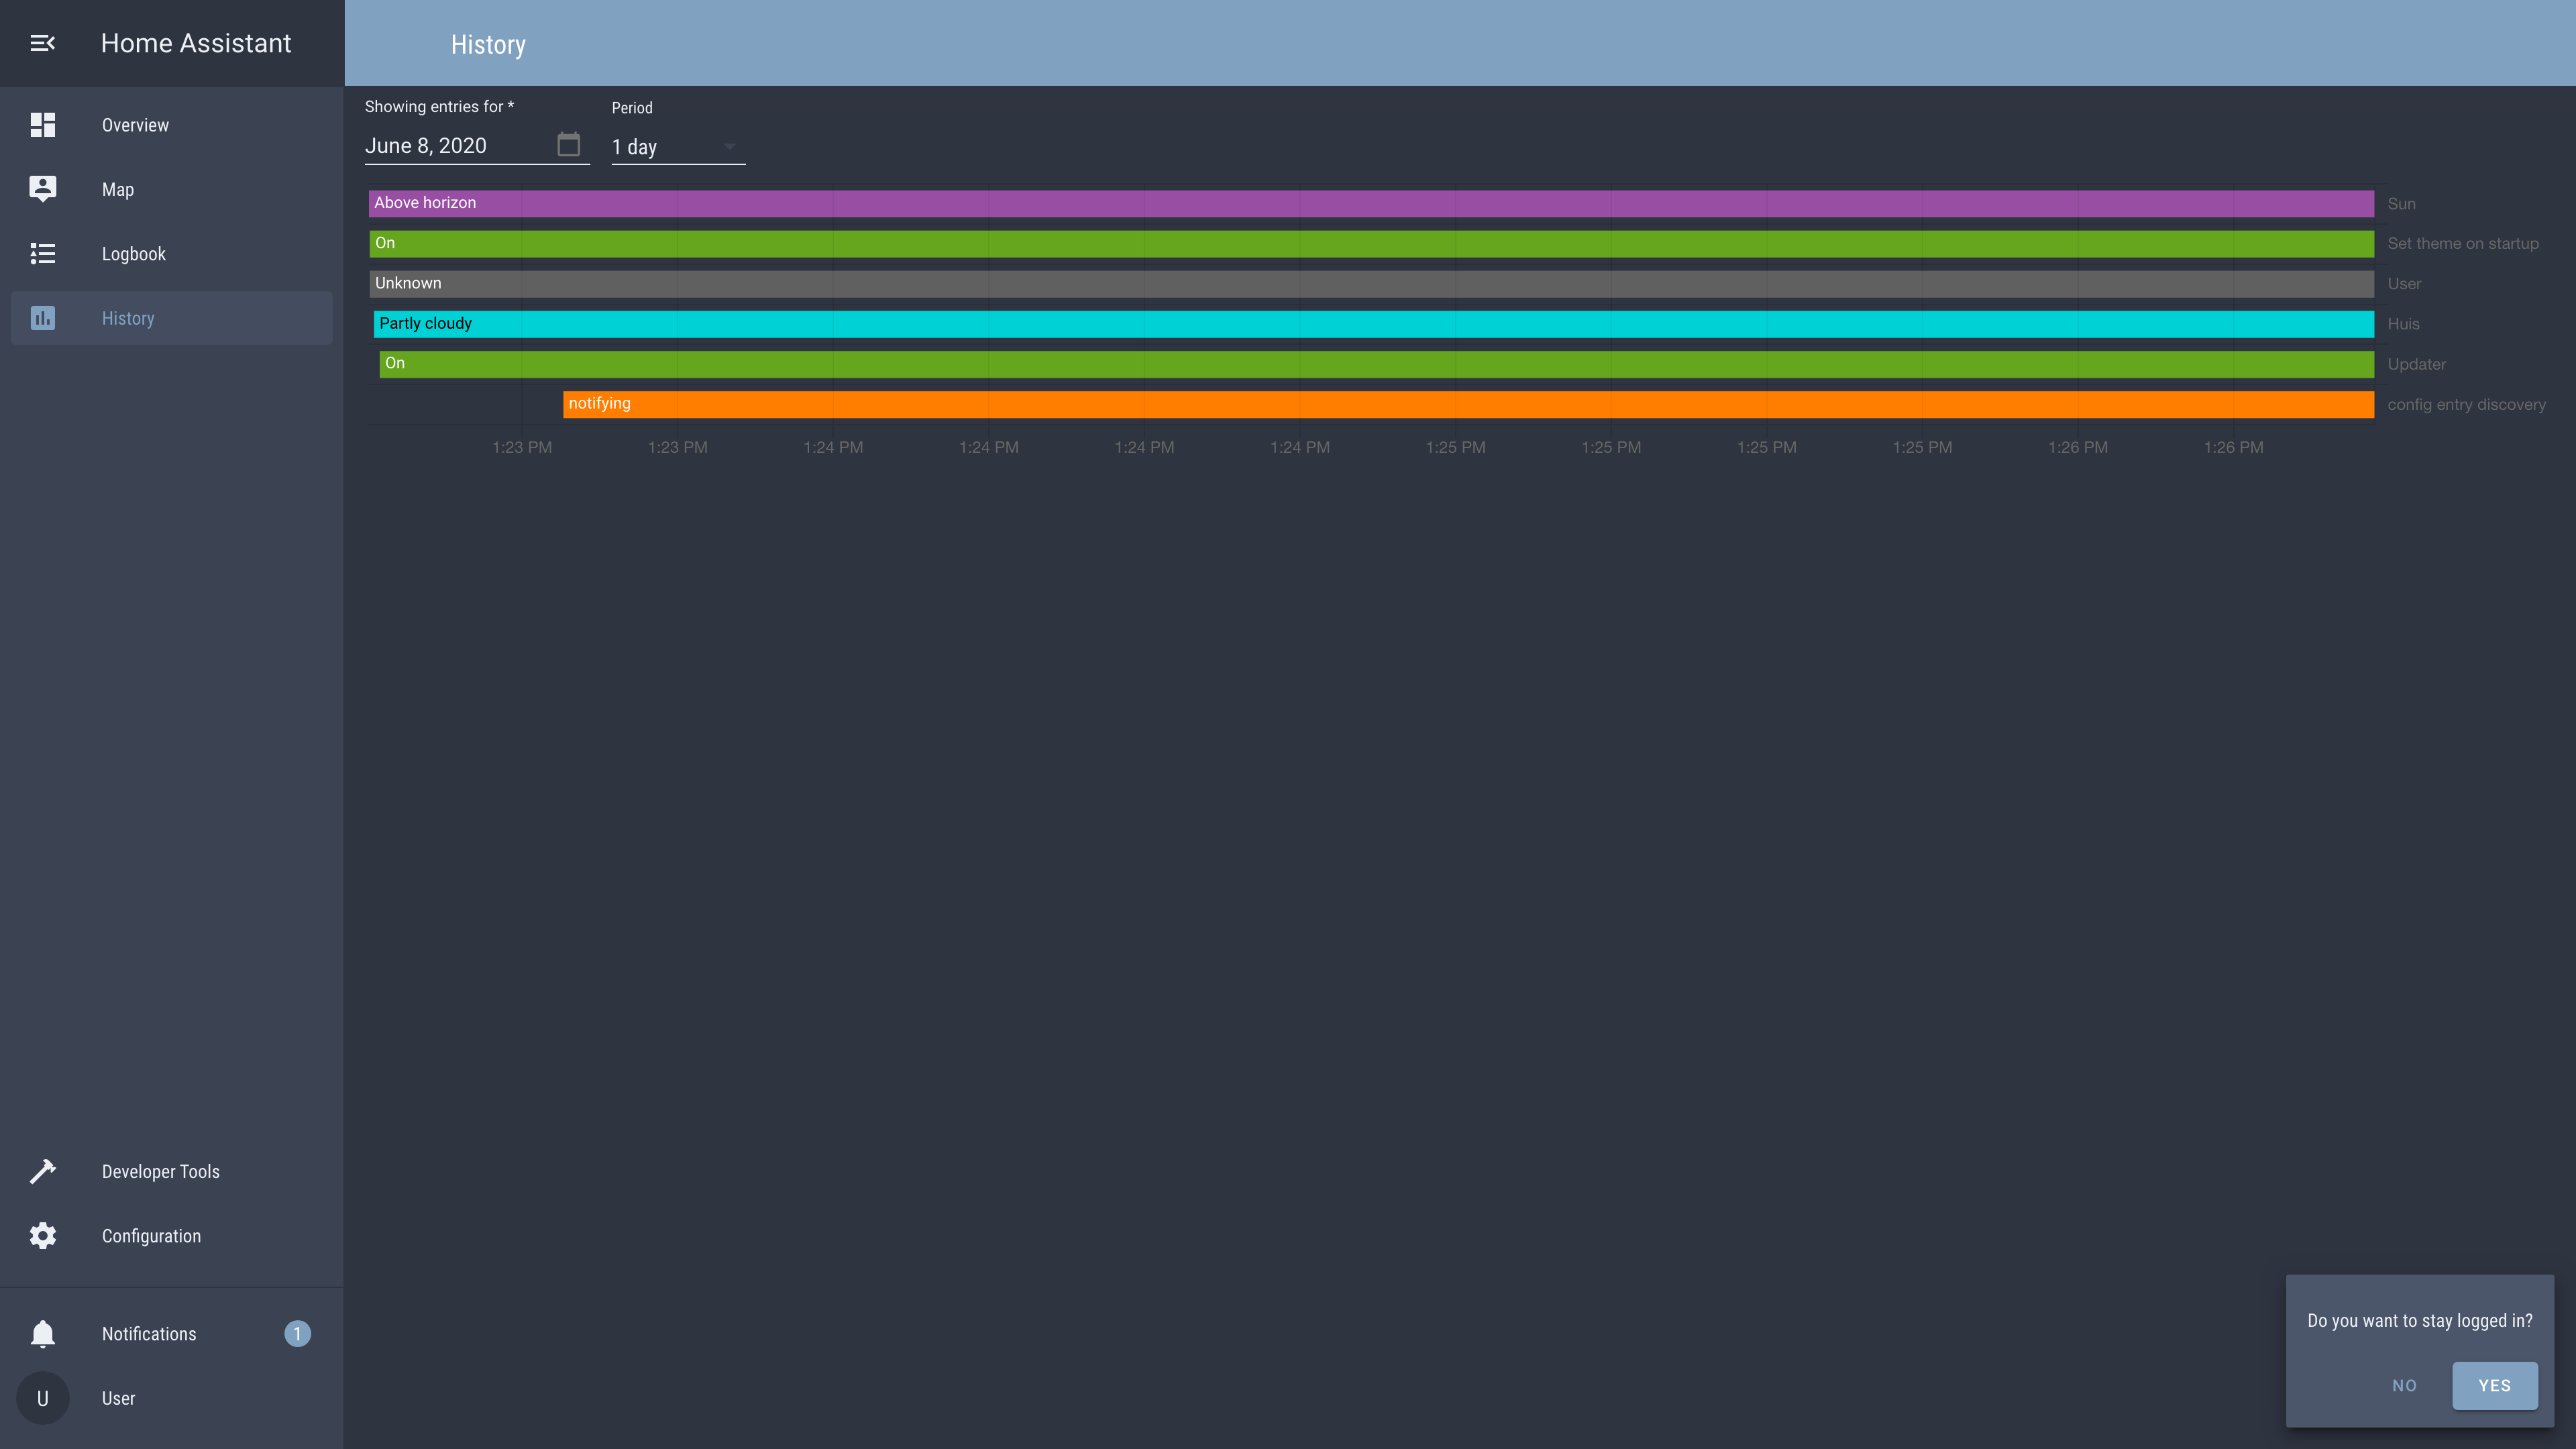The image size is (2576, 1449).
Task: Click the History chart icon
Action: pyautogui.click(x=42, y=318)
